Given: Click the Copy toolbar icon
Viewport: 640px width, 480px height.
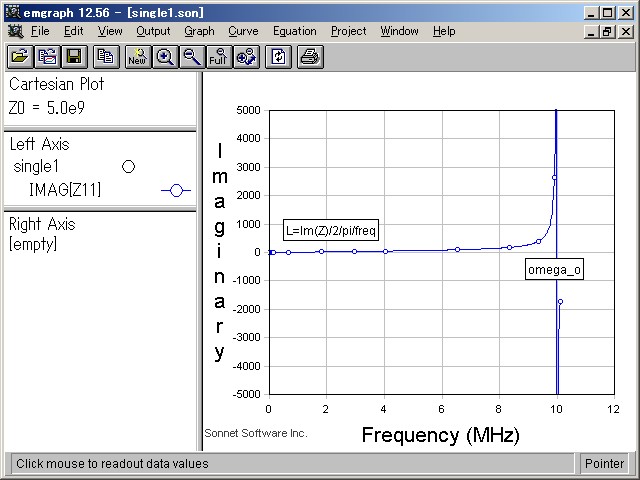Looking at the screenshot, I should (x=106, y=57).
